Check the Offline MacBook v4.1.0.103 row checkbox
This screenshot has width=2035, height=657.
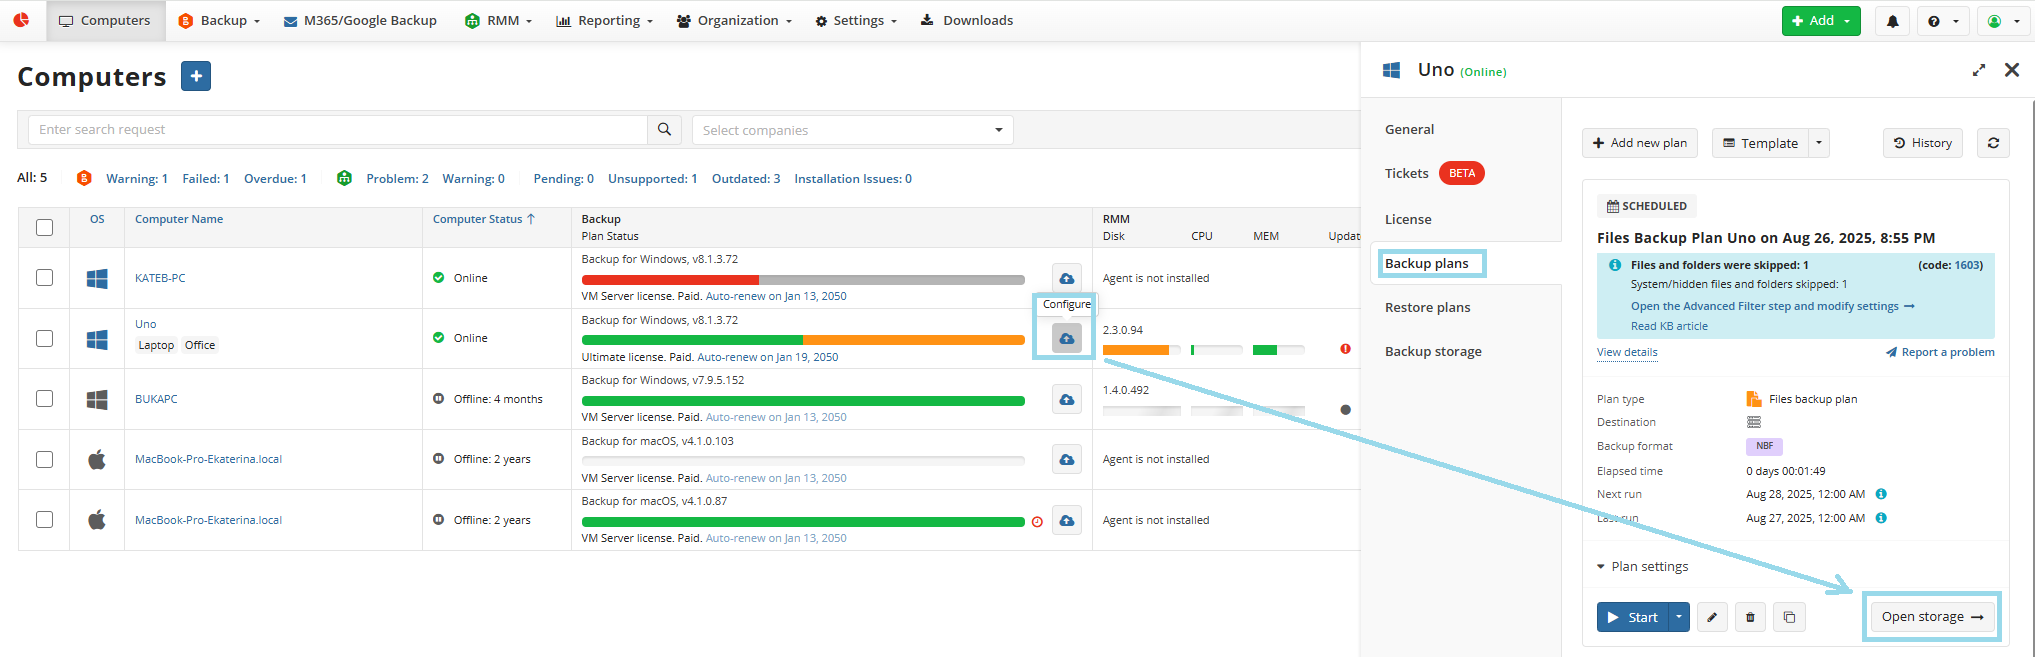(x=44, y=459)
